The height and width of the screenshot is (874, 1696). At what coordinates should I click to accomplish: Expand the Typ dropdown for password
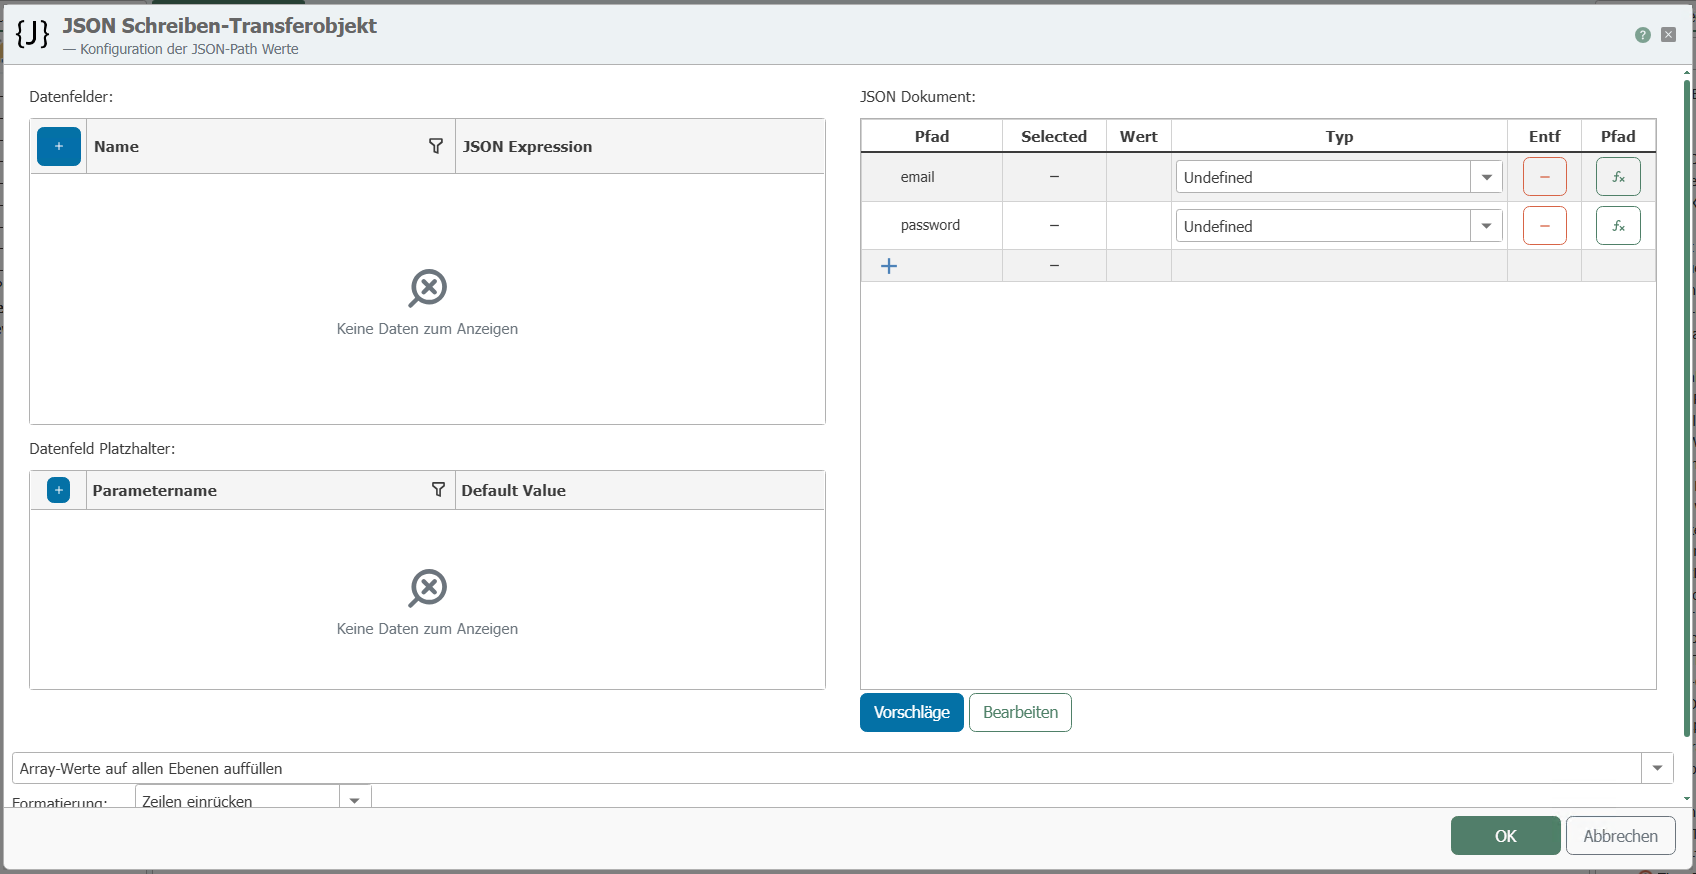1486,226
